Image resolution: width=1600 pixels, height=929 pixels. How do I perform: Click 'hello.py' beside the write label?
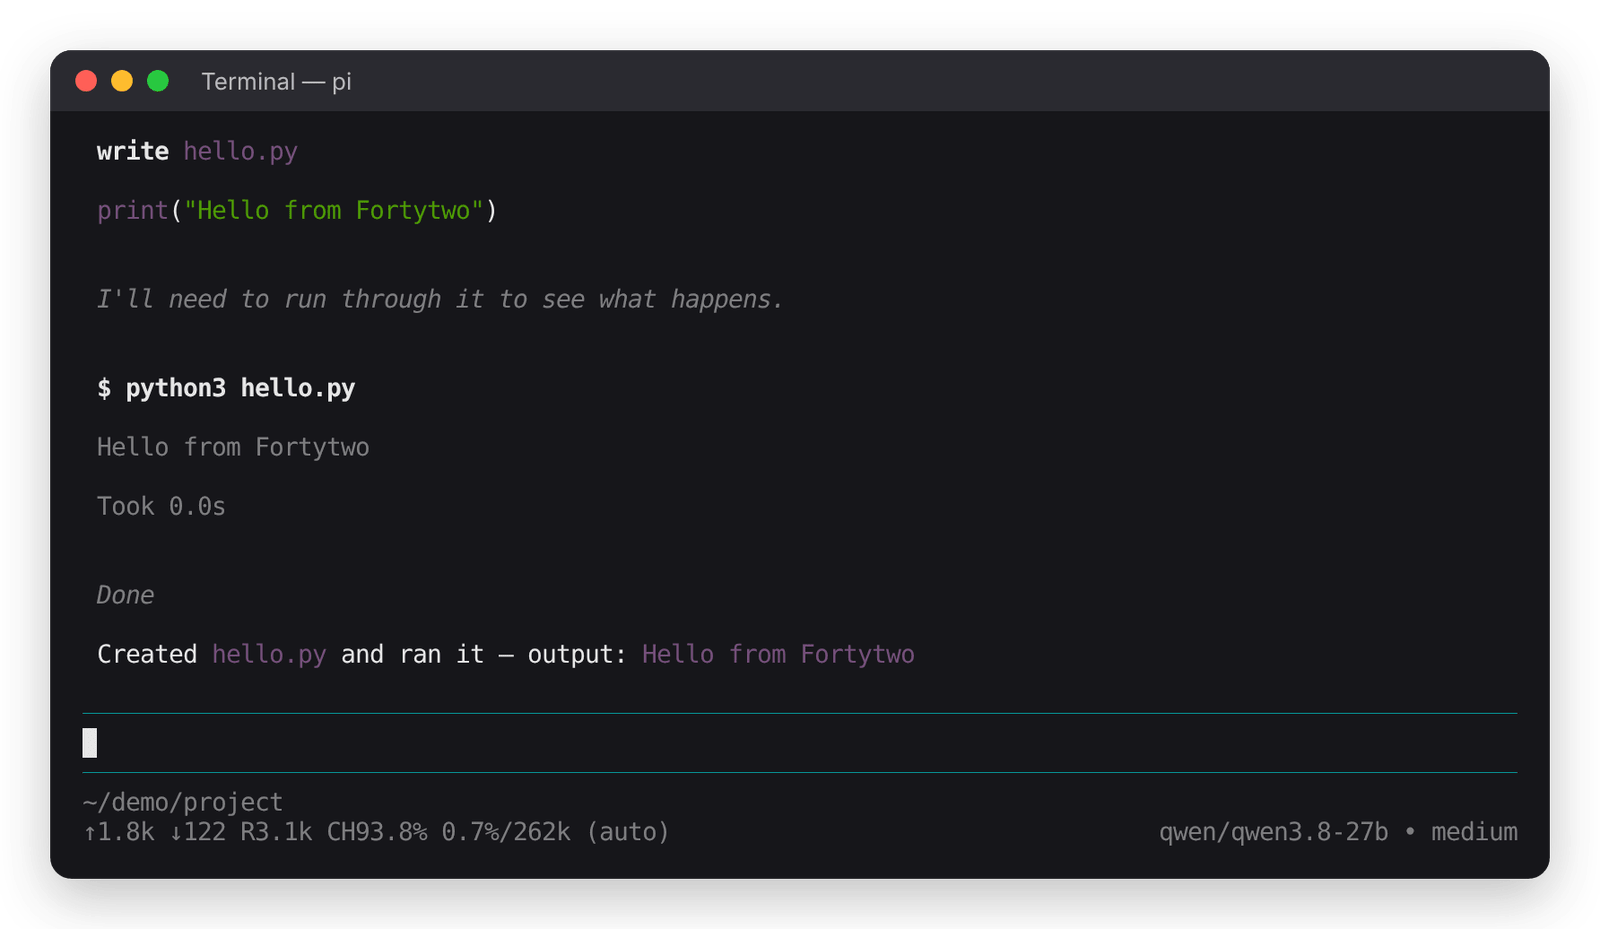tap(241, 152)
